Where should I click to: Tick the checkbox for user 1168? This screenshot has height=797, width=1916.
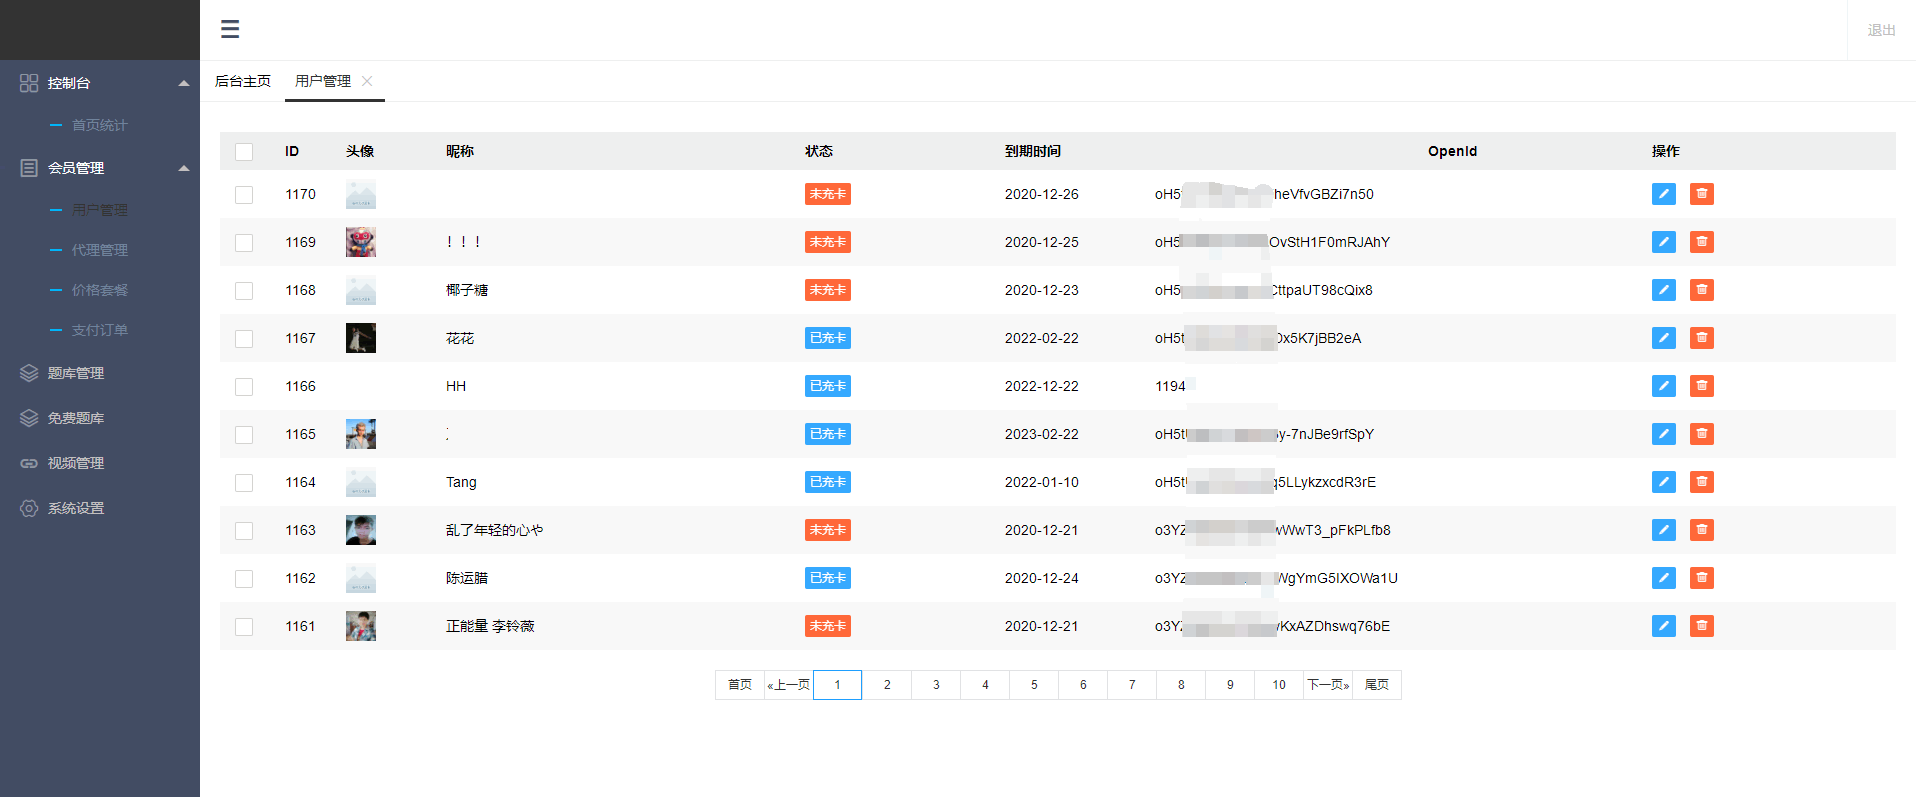click(x=244, y=291)
